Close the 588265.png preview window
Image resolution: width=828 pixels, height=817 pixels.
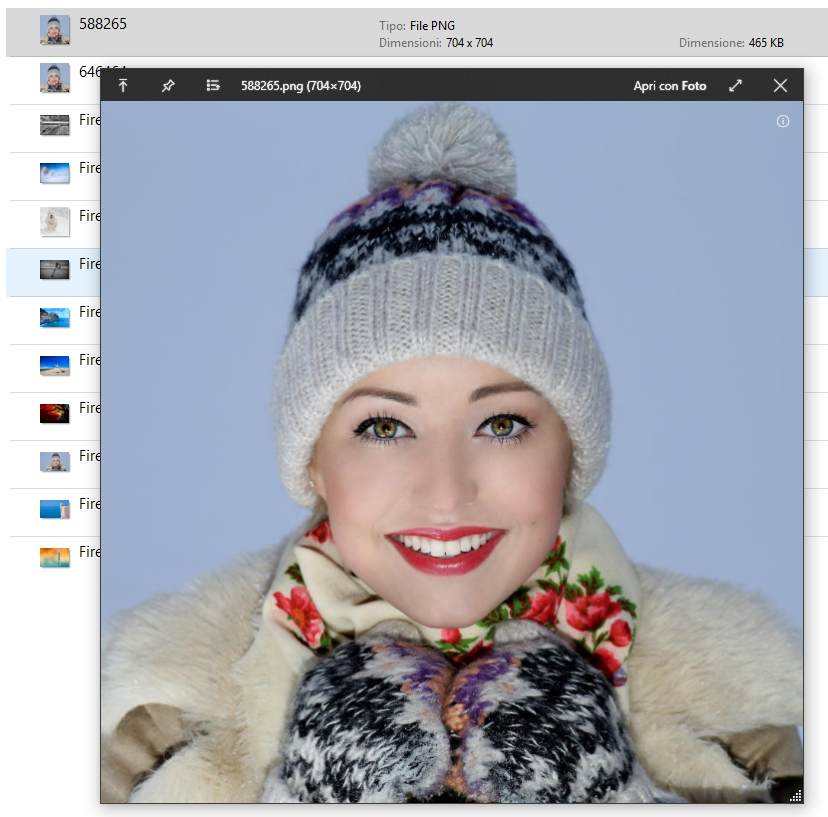780,86
